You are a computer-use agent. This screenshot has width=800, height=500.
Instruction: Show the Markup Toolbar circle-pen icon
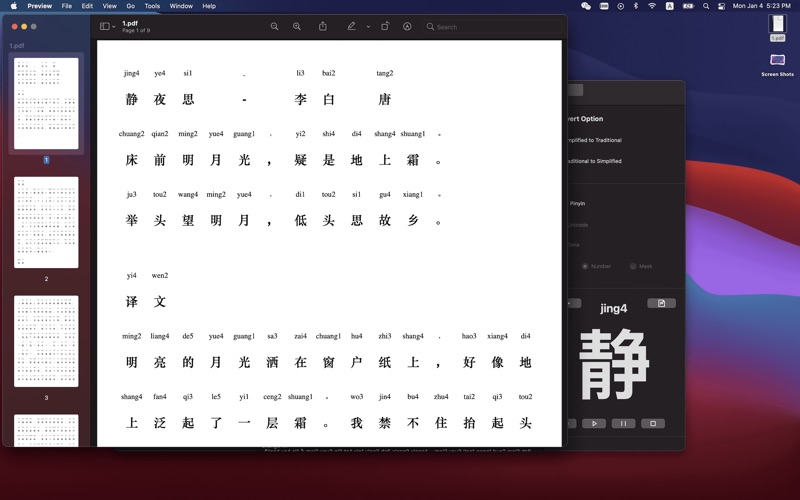coord(407,27)
